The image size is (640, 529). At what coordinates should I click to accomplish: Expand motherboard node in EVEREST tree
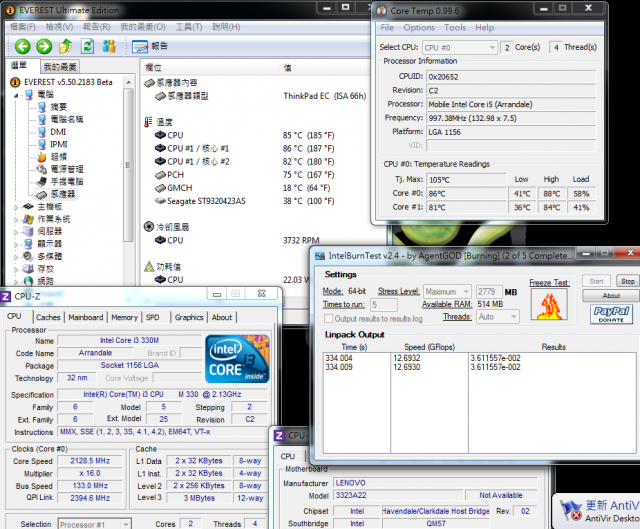[16, 207]
